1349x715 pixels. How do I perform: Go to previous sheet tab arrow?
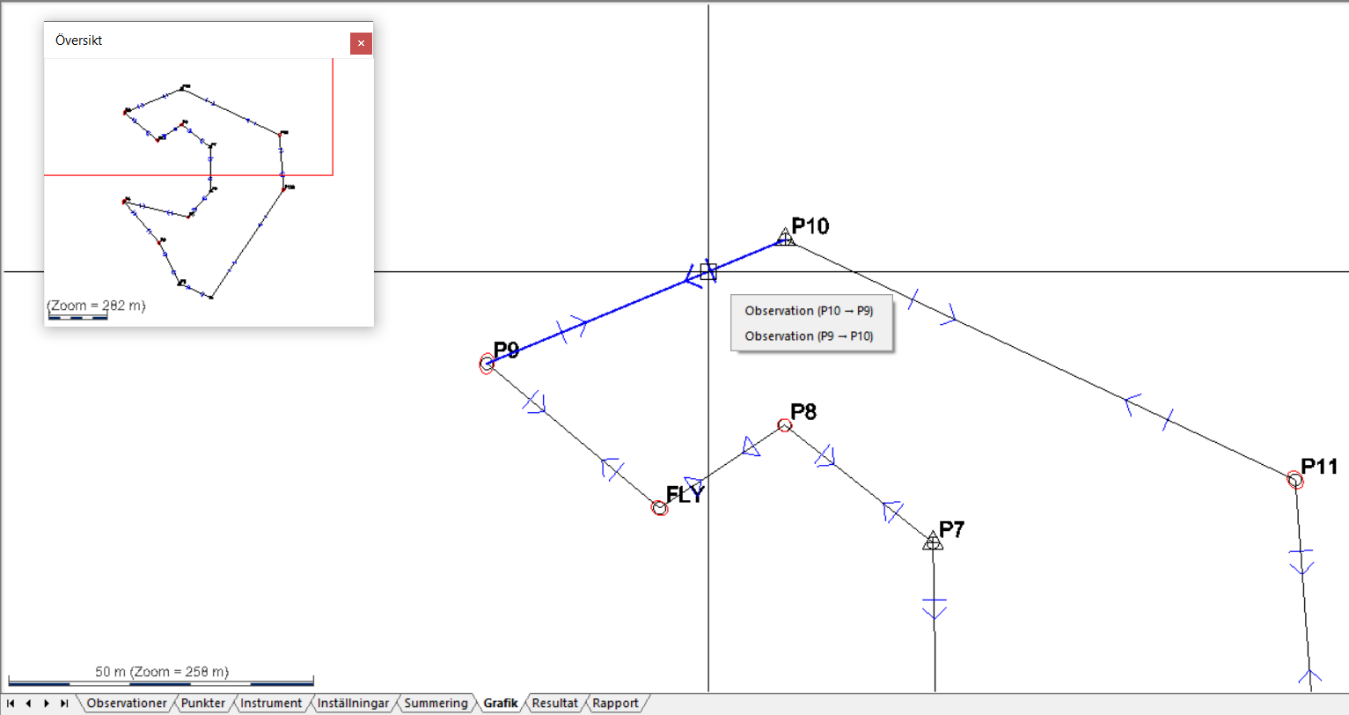[x=29, y=704]
